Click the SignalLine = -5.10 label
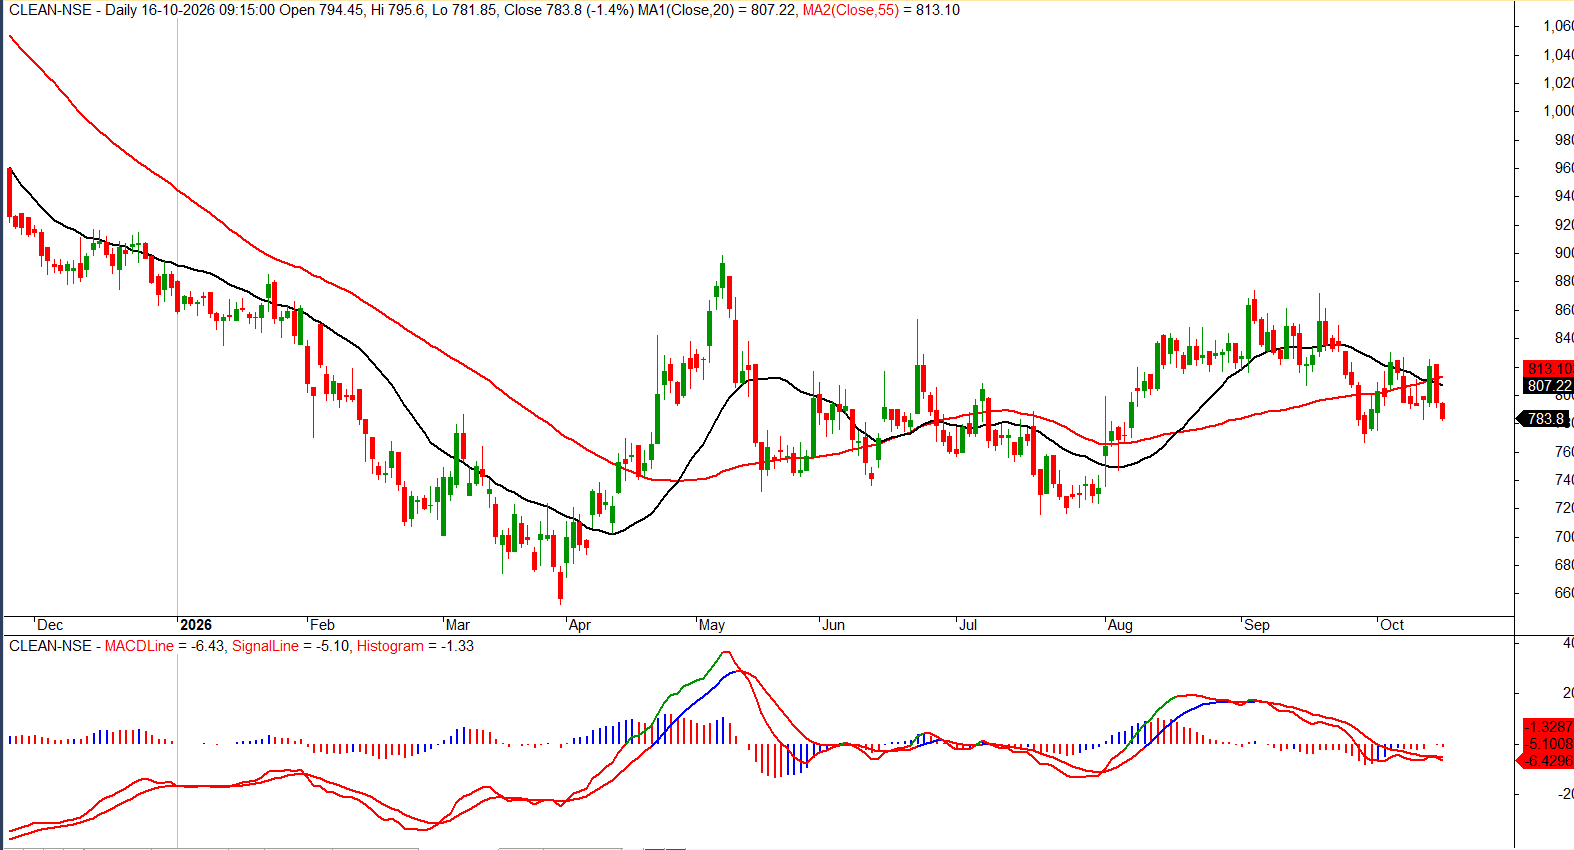The height and width of the screenshot is (850, 1574). click(291, 646)
